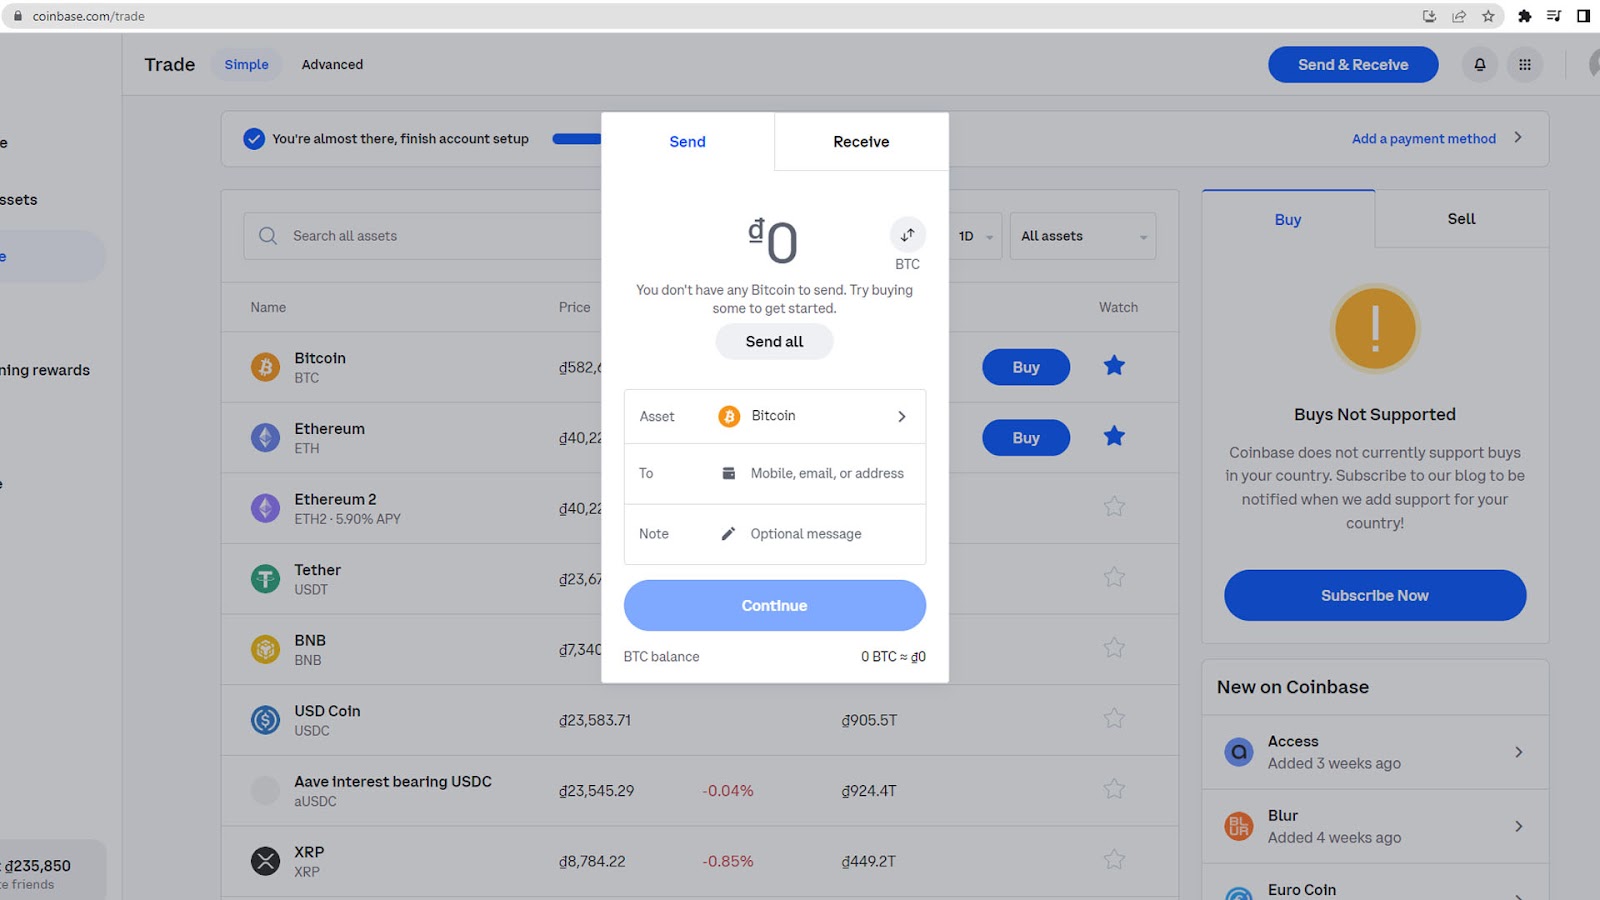Viewport: 1600px width, 900px height.
Task: Switch to the Receive tab
Action: click(861, 142)
